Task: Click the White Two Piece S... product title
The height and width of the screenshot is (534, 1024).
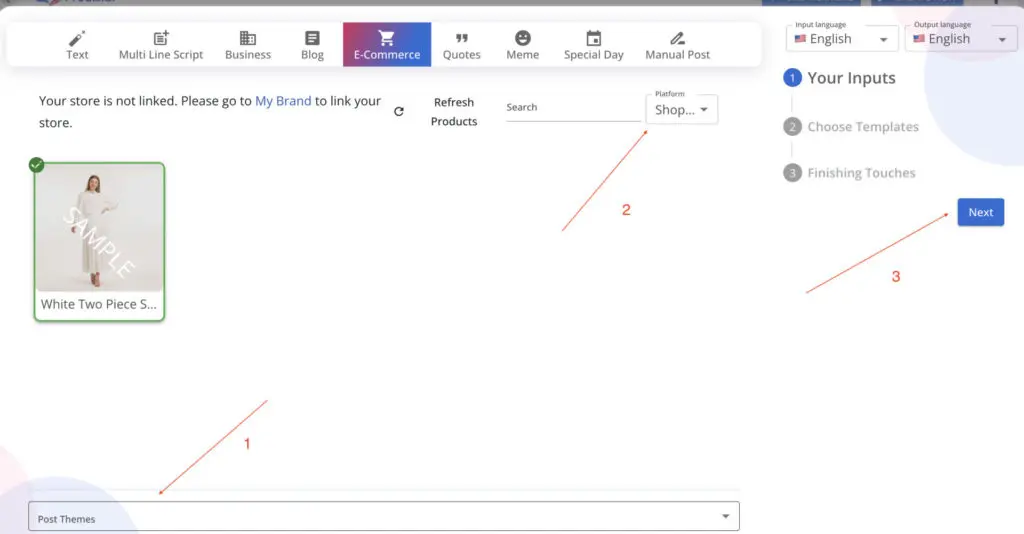Action: [99, 304]
